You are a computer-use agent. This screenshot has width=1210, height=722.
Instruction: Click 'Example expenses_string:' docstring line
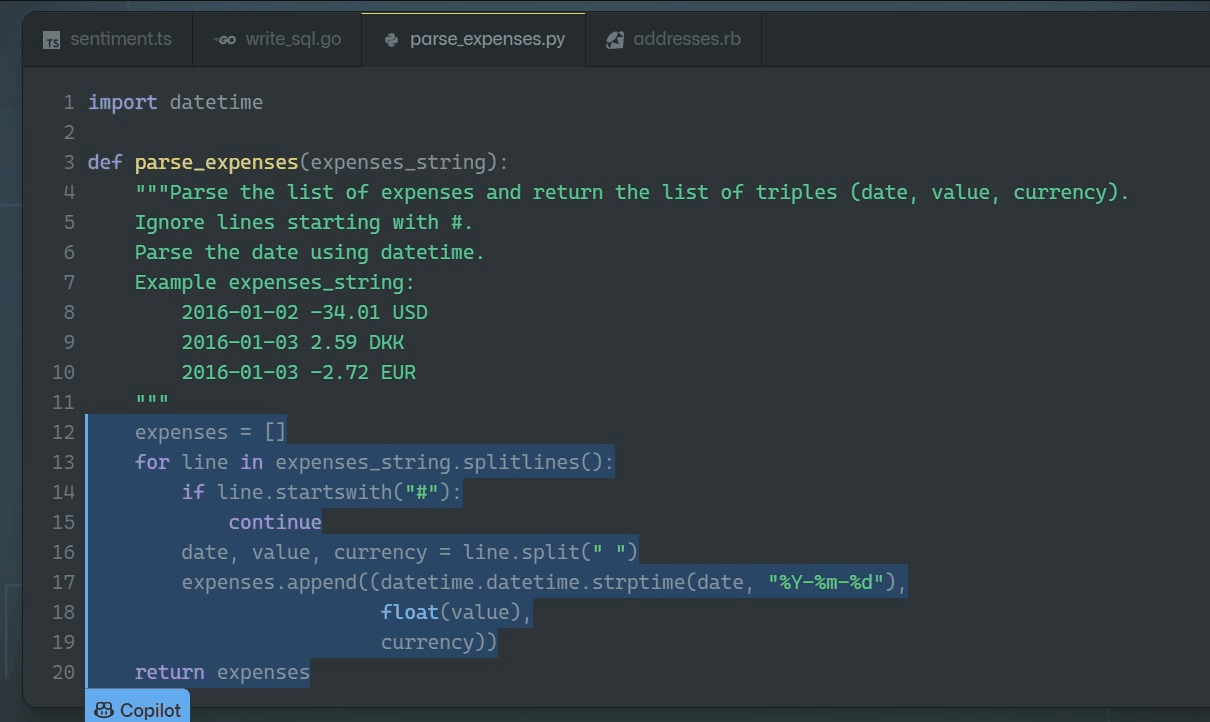click(275, 282)
